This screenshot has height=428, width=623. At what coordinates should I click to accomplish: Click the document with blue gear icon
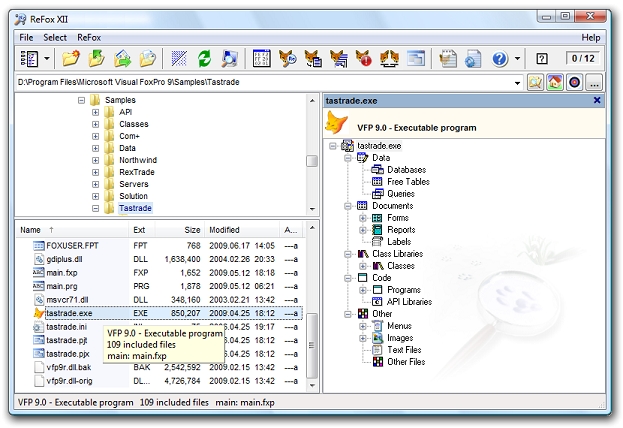pos(473,58)
